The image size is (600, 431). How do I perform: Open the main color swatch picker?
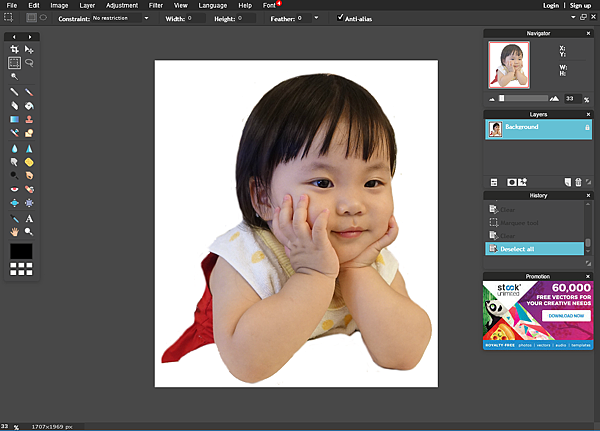pyautogui.click(x=21, y=251)
